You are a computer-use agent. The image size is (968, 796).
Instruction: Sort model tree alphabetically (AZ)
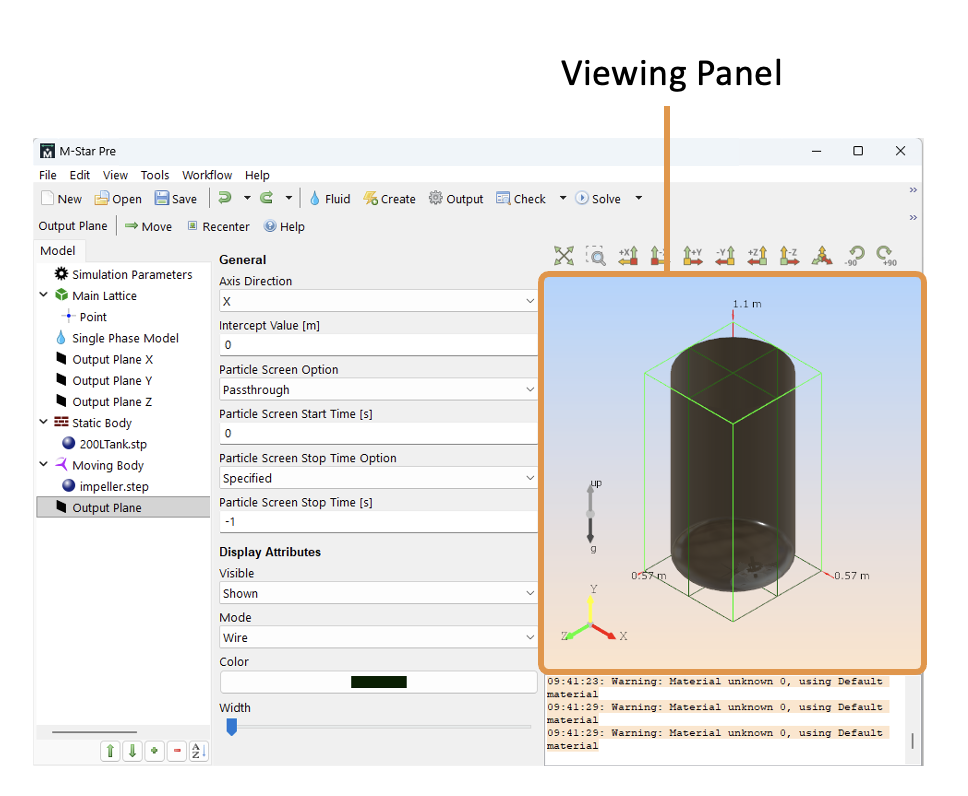pos(198,751)
